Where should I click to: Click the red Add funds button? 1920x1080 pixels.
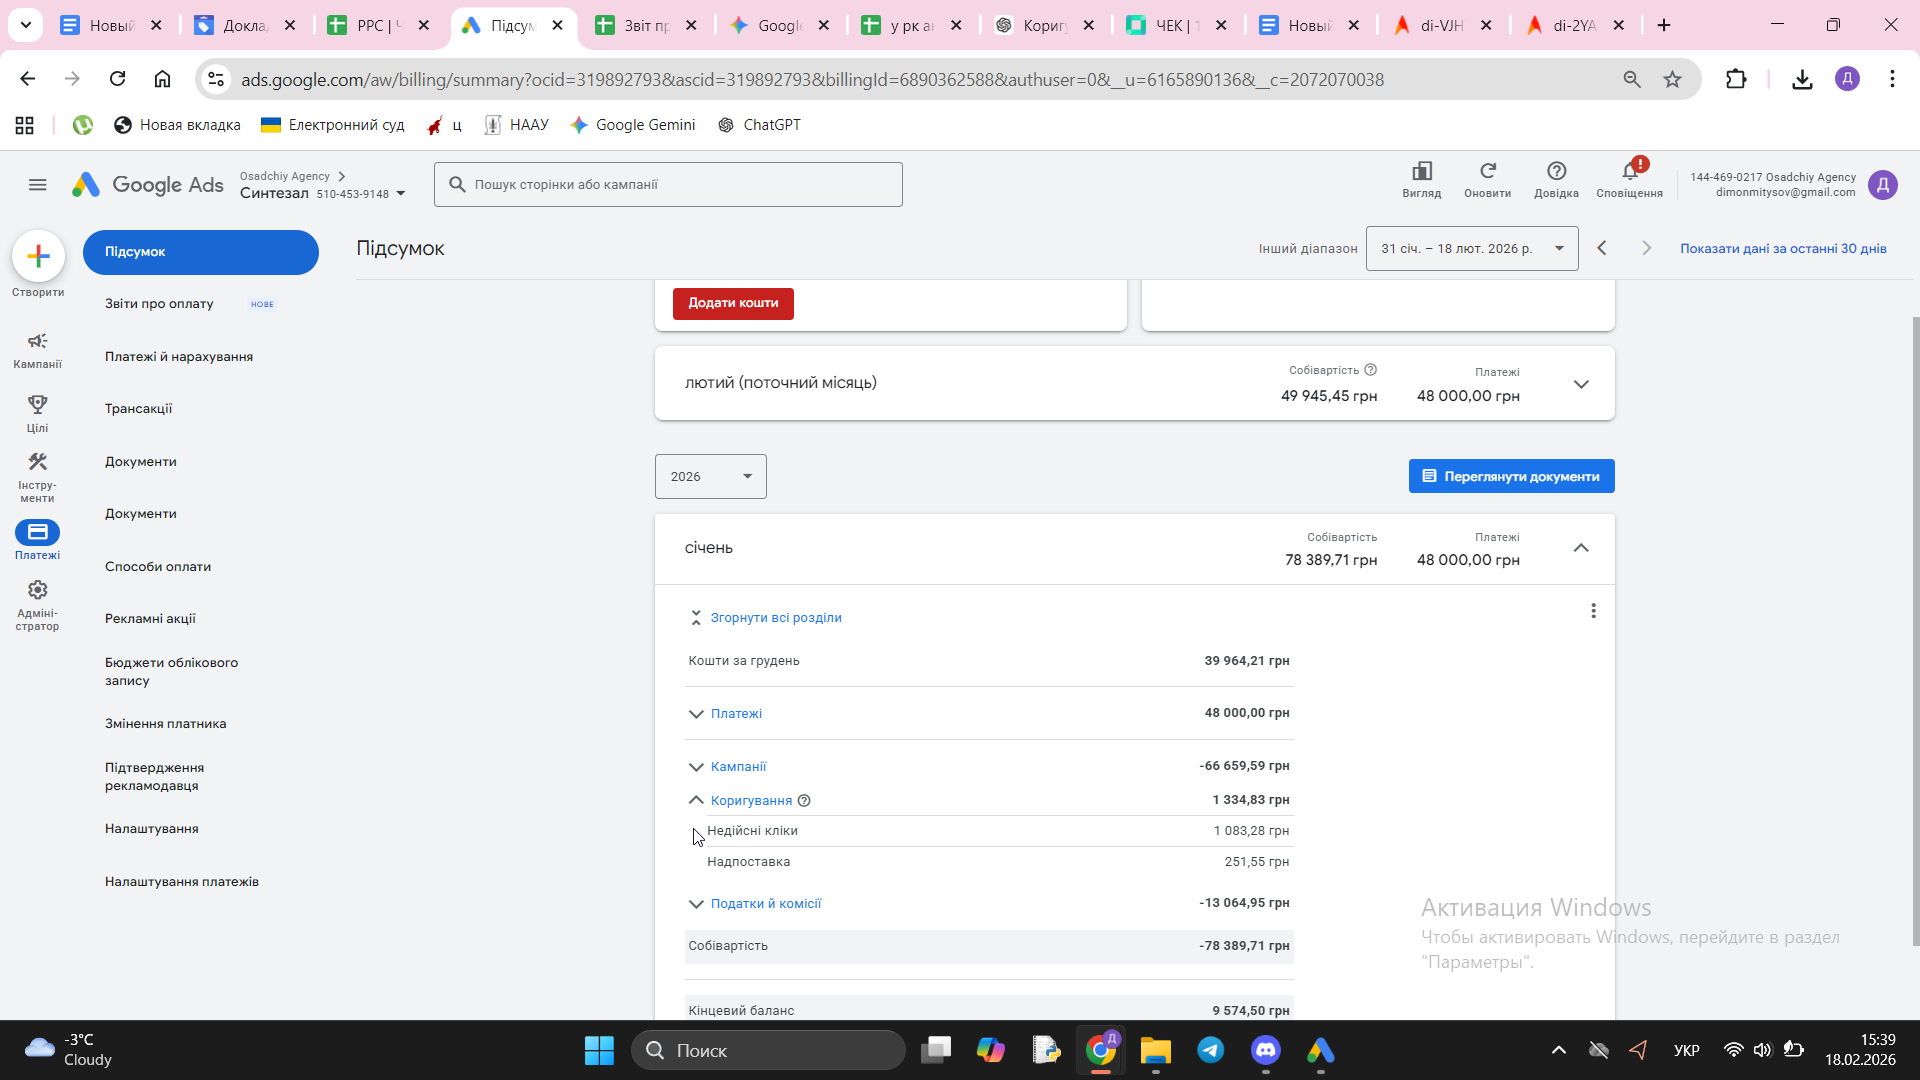(732, 303)
